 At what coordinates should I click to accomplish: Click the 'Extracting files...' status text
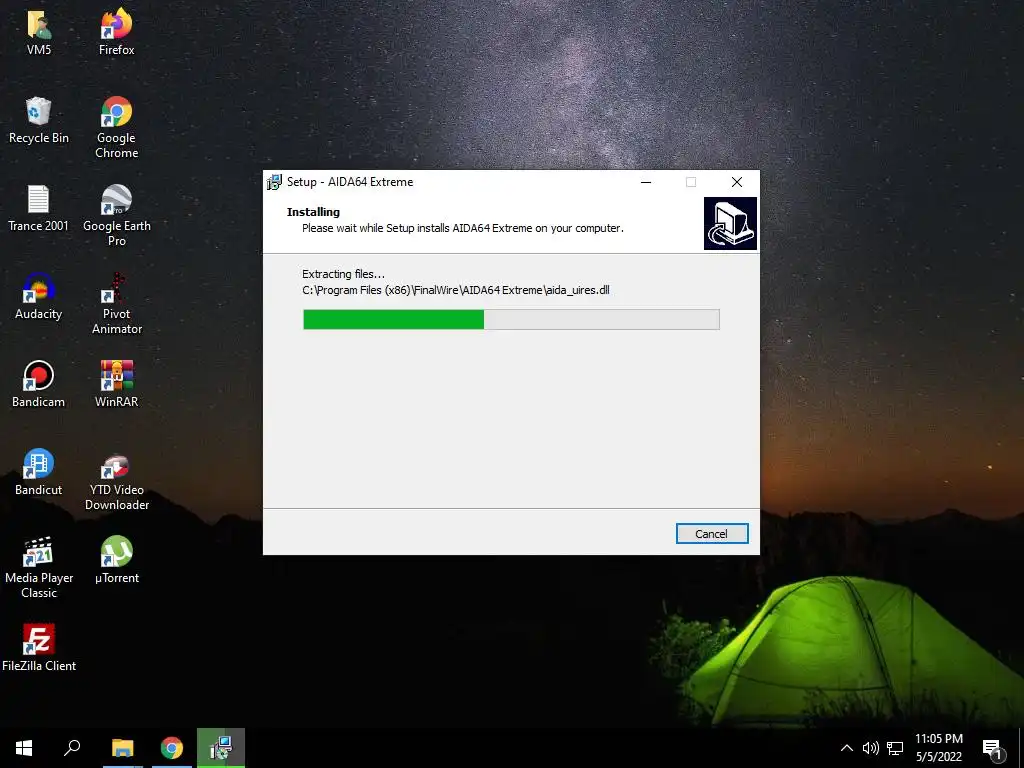[x=344, y=274]
